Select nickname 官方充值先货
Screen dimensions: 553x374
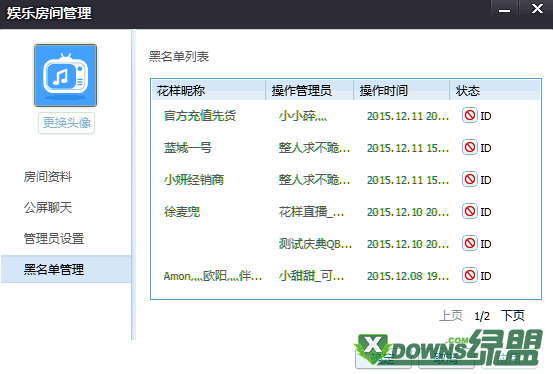point(200,116)
